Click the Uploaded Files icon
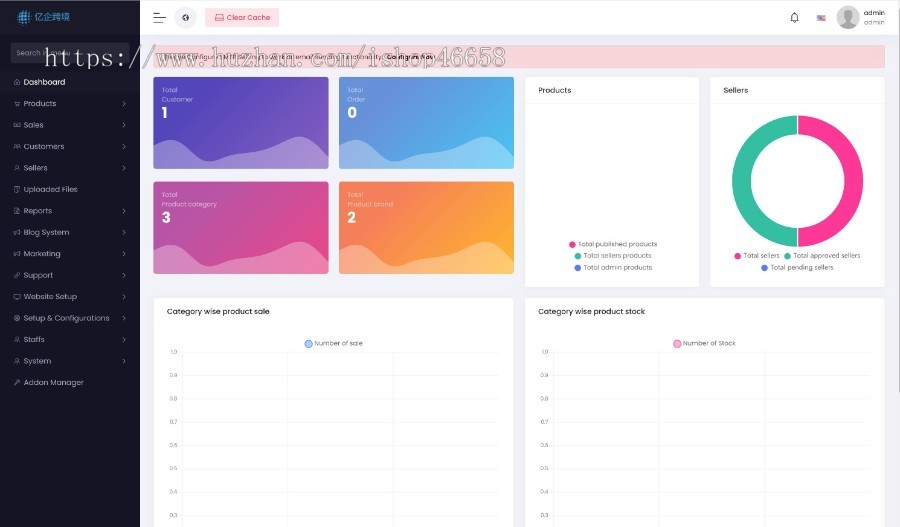900x527 pixels. click(x=17, y=189)
